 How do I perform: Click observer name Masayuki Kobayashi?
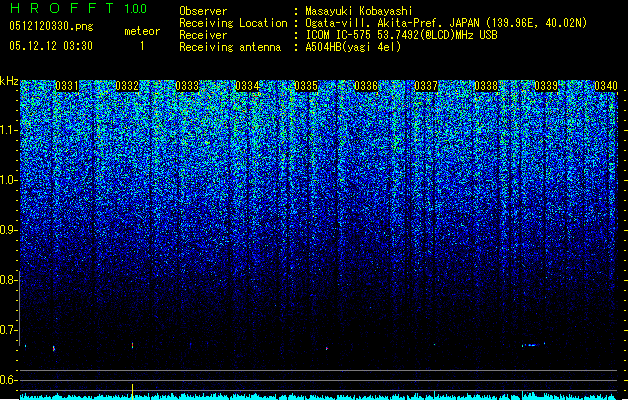point(359,11)
